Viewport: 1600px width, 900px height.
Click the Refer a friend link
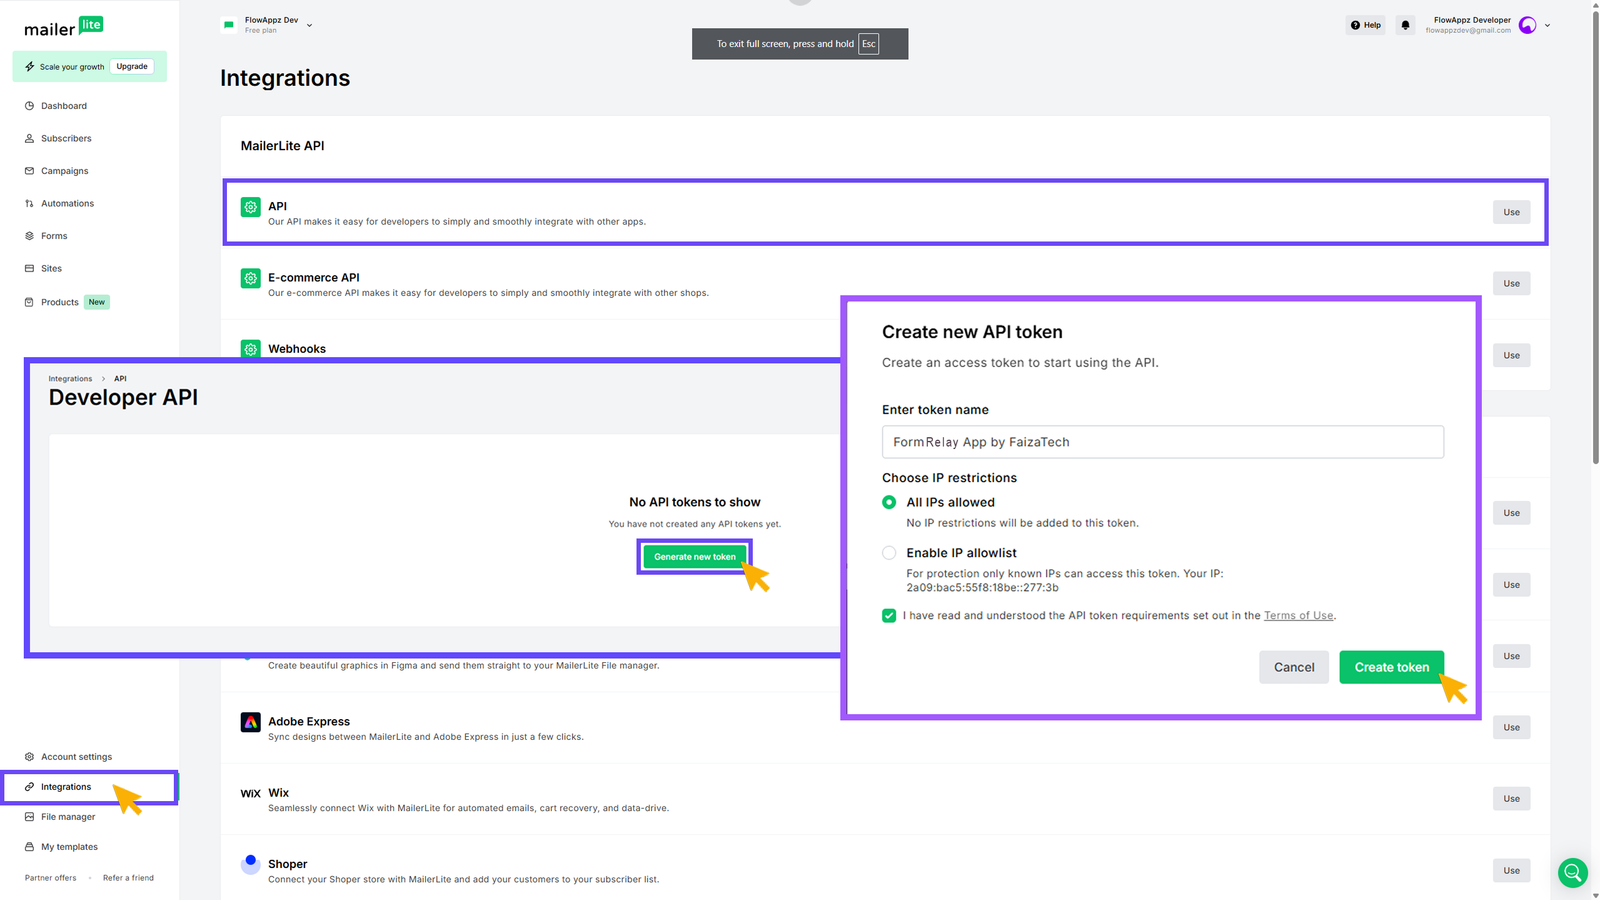[x=128, y=878]
